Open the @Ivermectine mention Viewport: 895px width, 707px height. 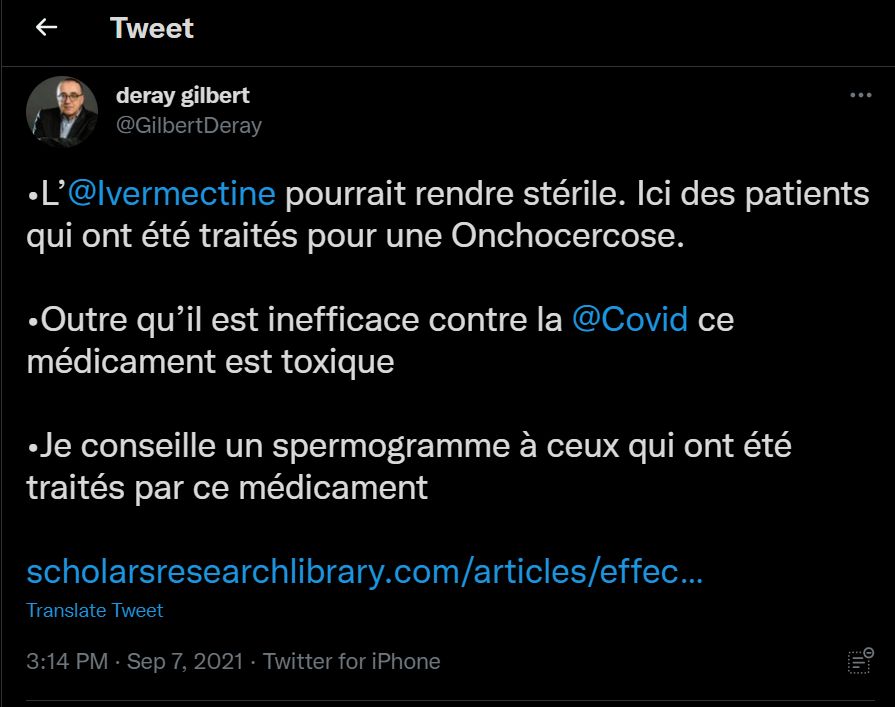click(172, 193)
